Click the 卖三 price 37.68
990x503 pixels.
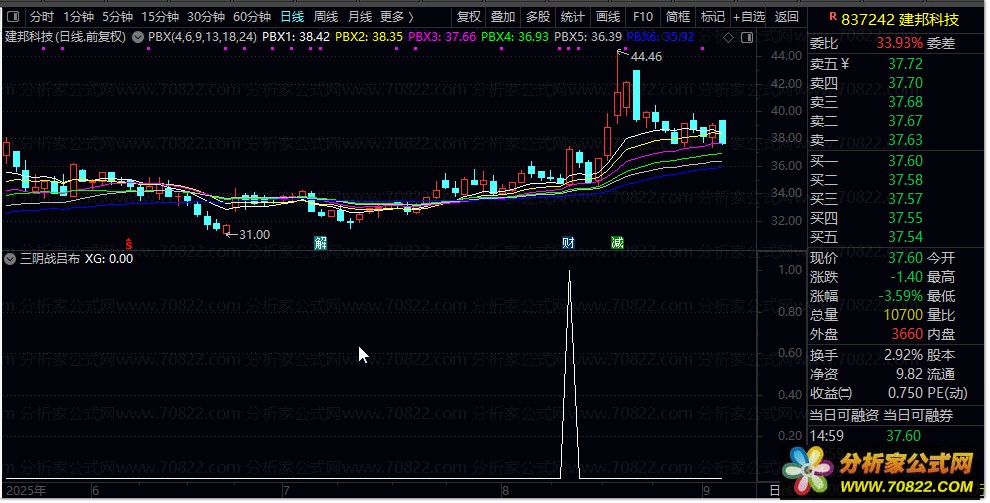[x=905, y=102]
